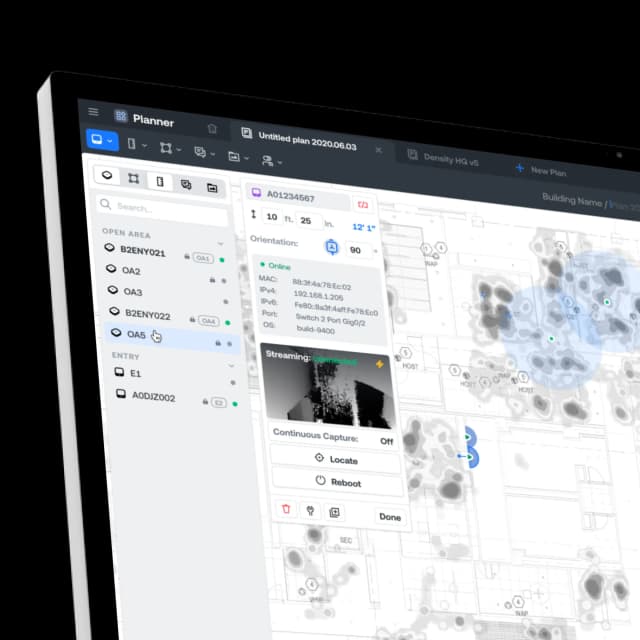Open dropdown arrow next to doorway tool

(144, 145)
